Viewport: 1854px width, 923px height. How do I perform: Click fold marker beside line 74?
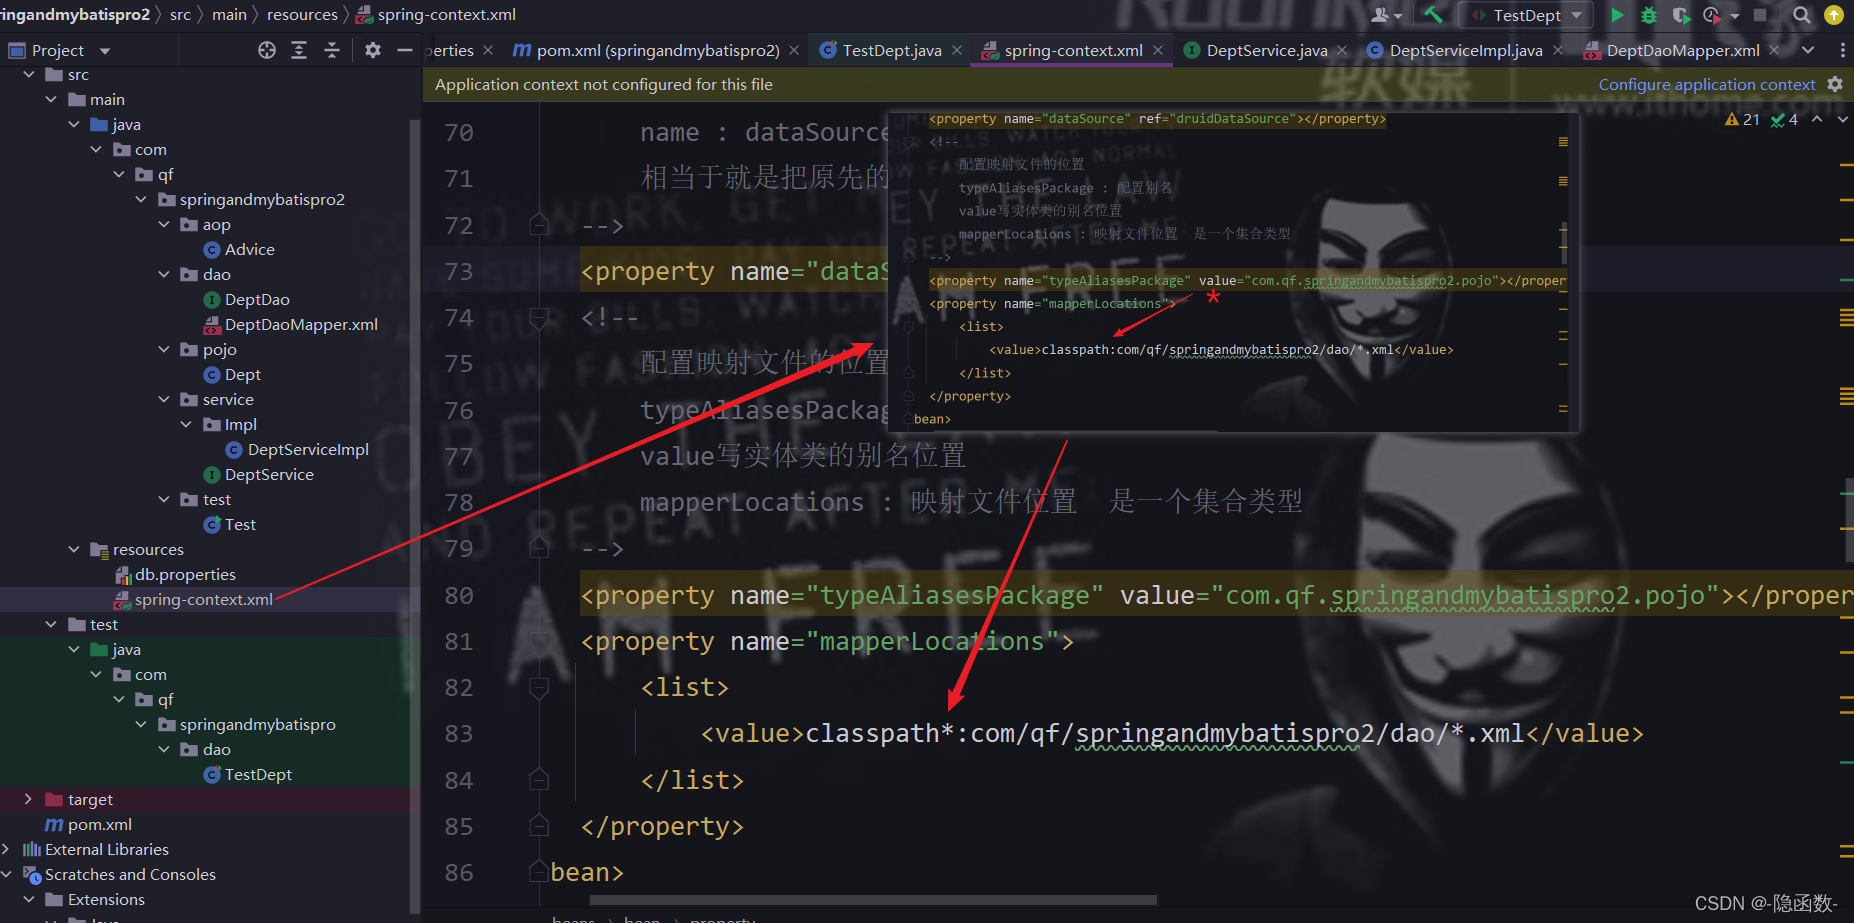click(x=539, y=318)
